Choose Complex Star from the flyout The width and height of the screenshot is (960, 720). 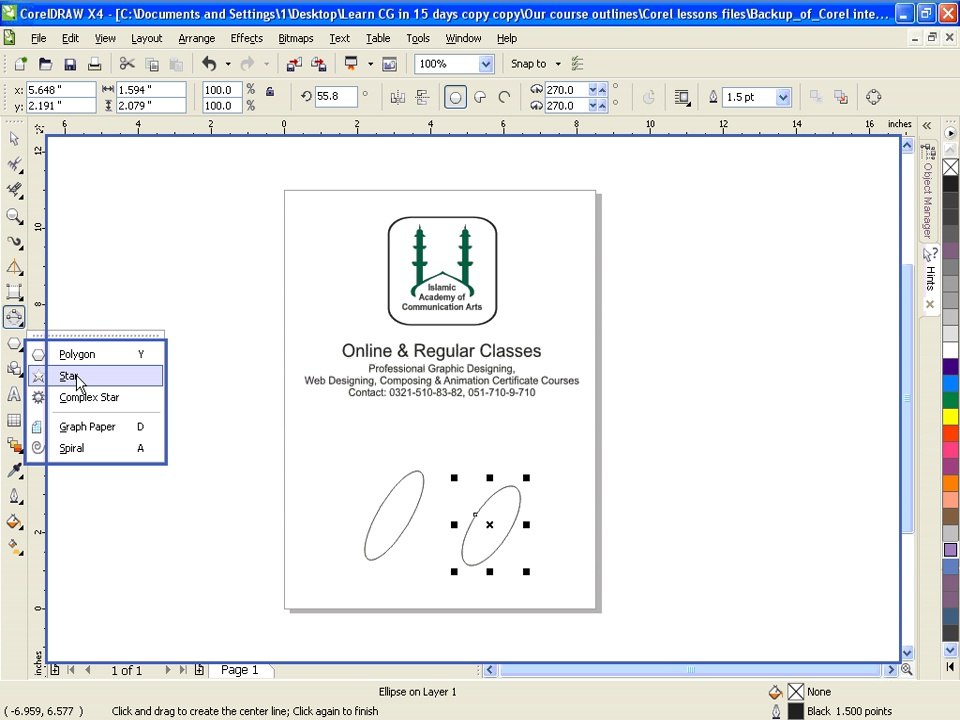click(96, 397)
